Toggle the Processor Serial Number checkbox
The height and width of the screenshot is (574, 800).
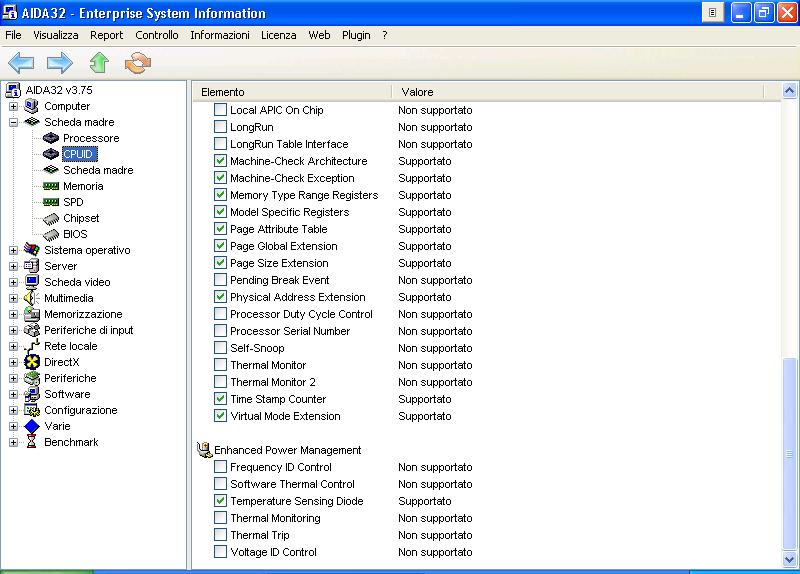[220, 331]
